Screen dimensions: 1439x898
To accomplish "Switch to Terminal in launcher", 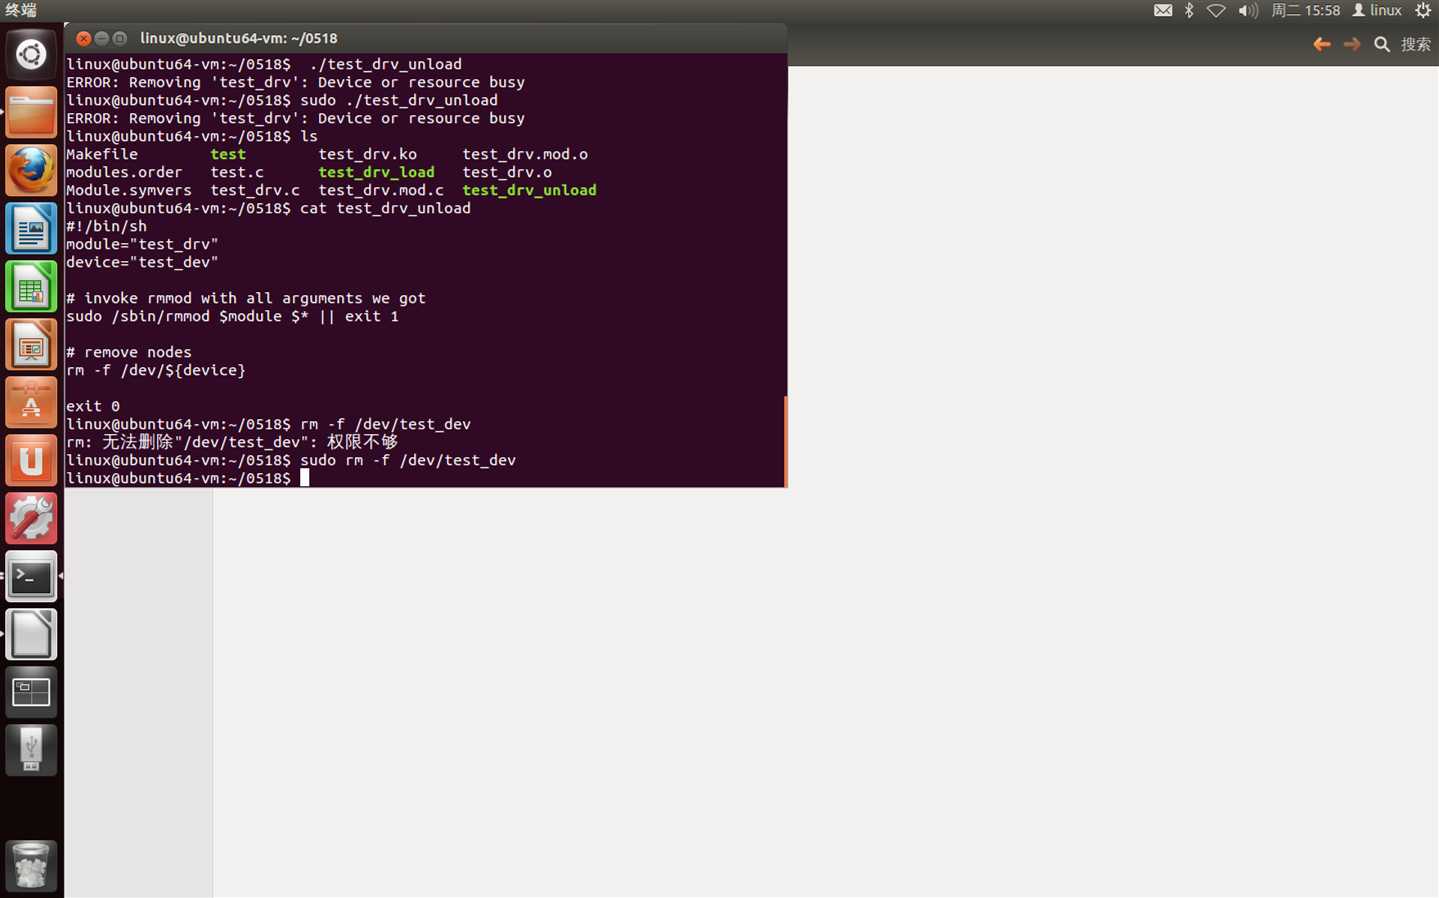I will [31, 576].
